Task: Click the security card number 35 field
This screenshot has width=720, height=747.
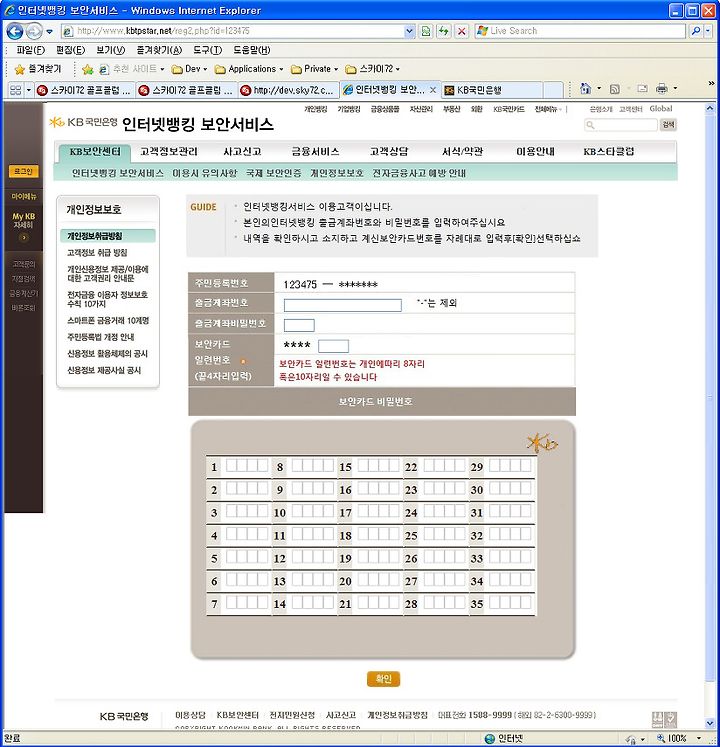Action: (x=510, y=602)
